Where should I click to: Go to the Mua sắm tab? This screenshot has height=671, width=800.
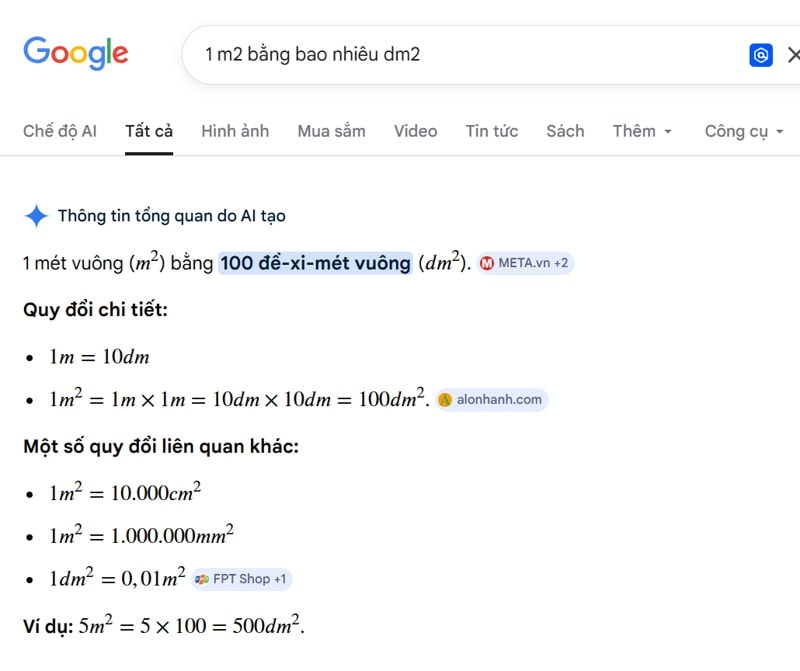(331, 131)
